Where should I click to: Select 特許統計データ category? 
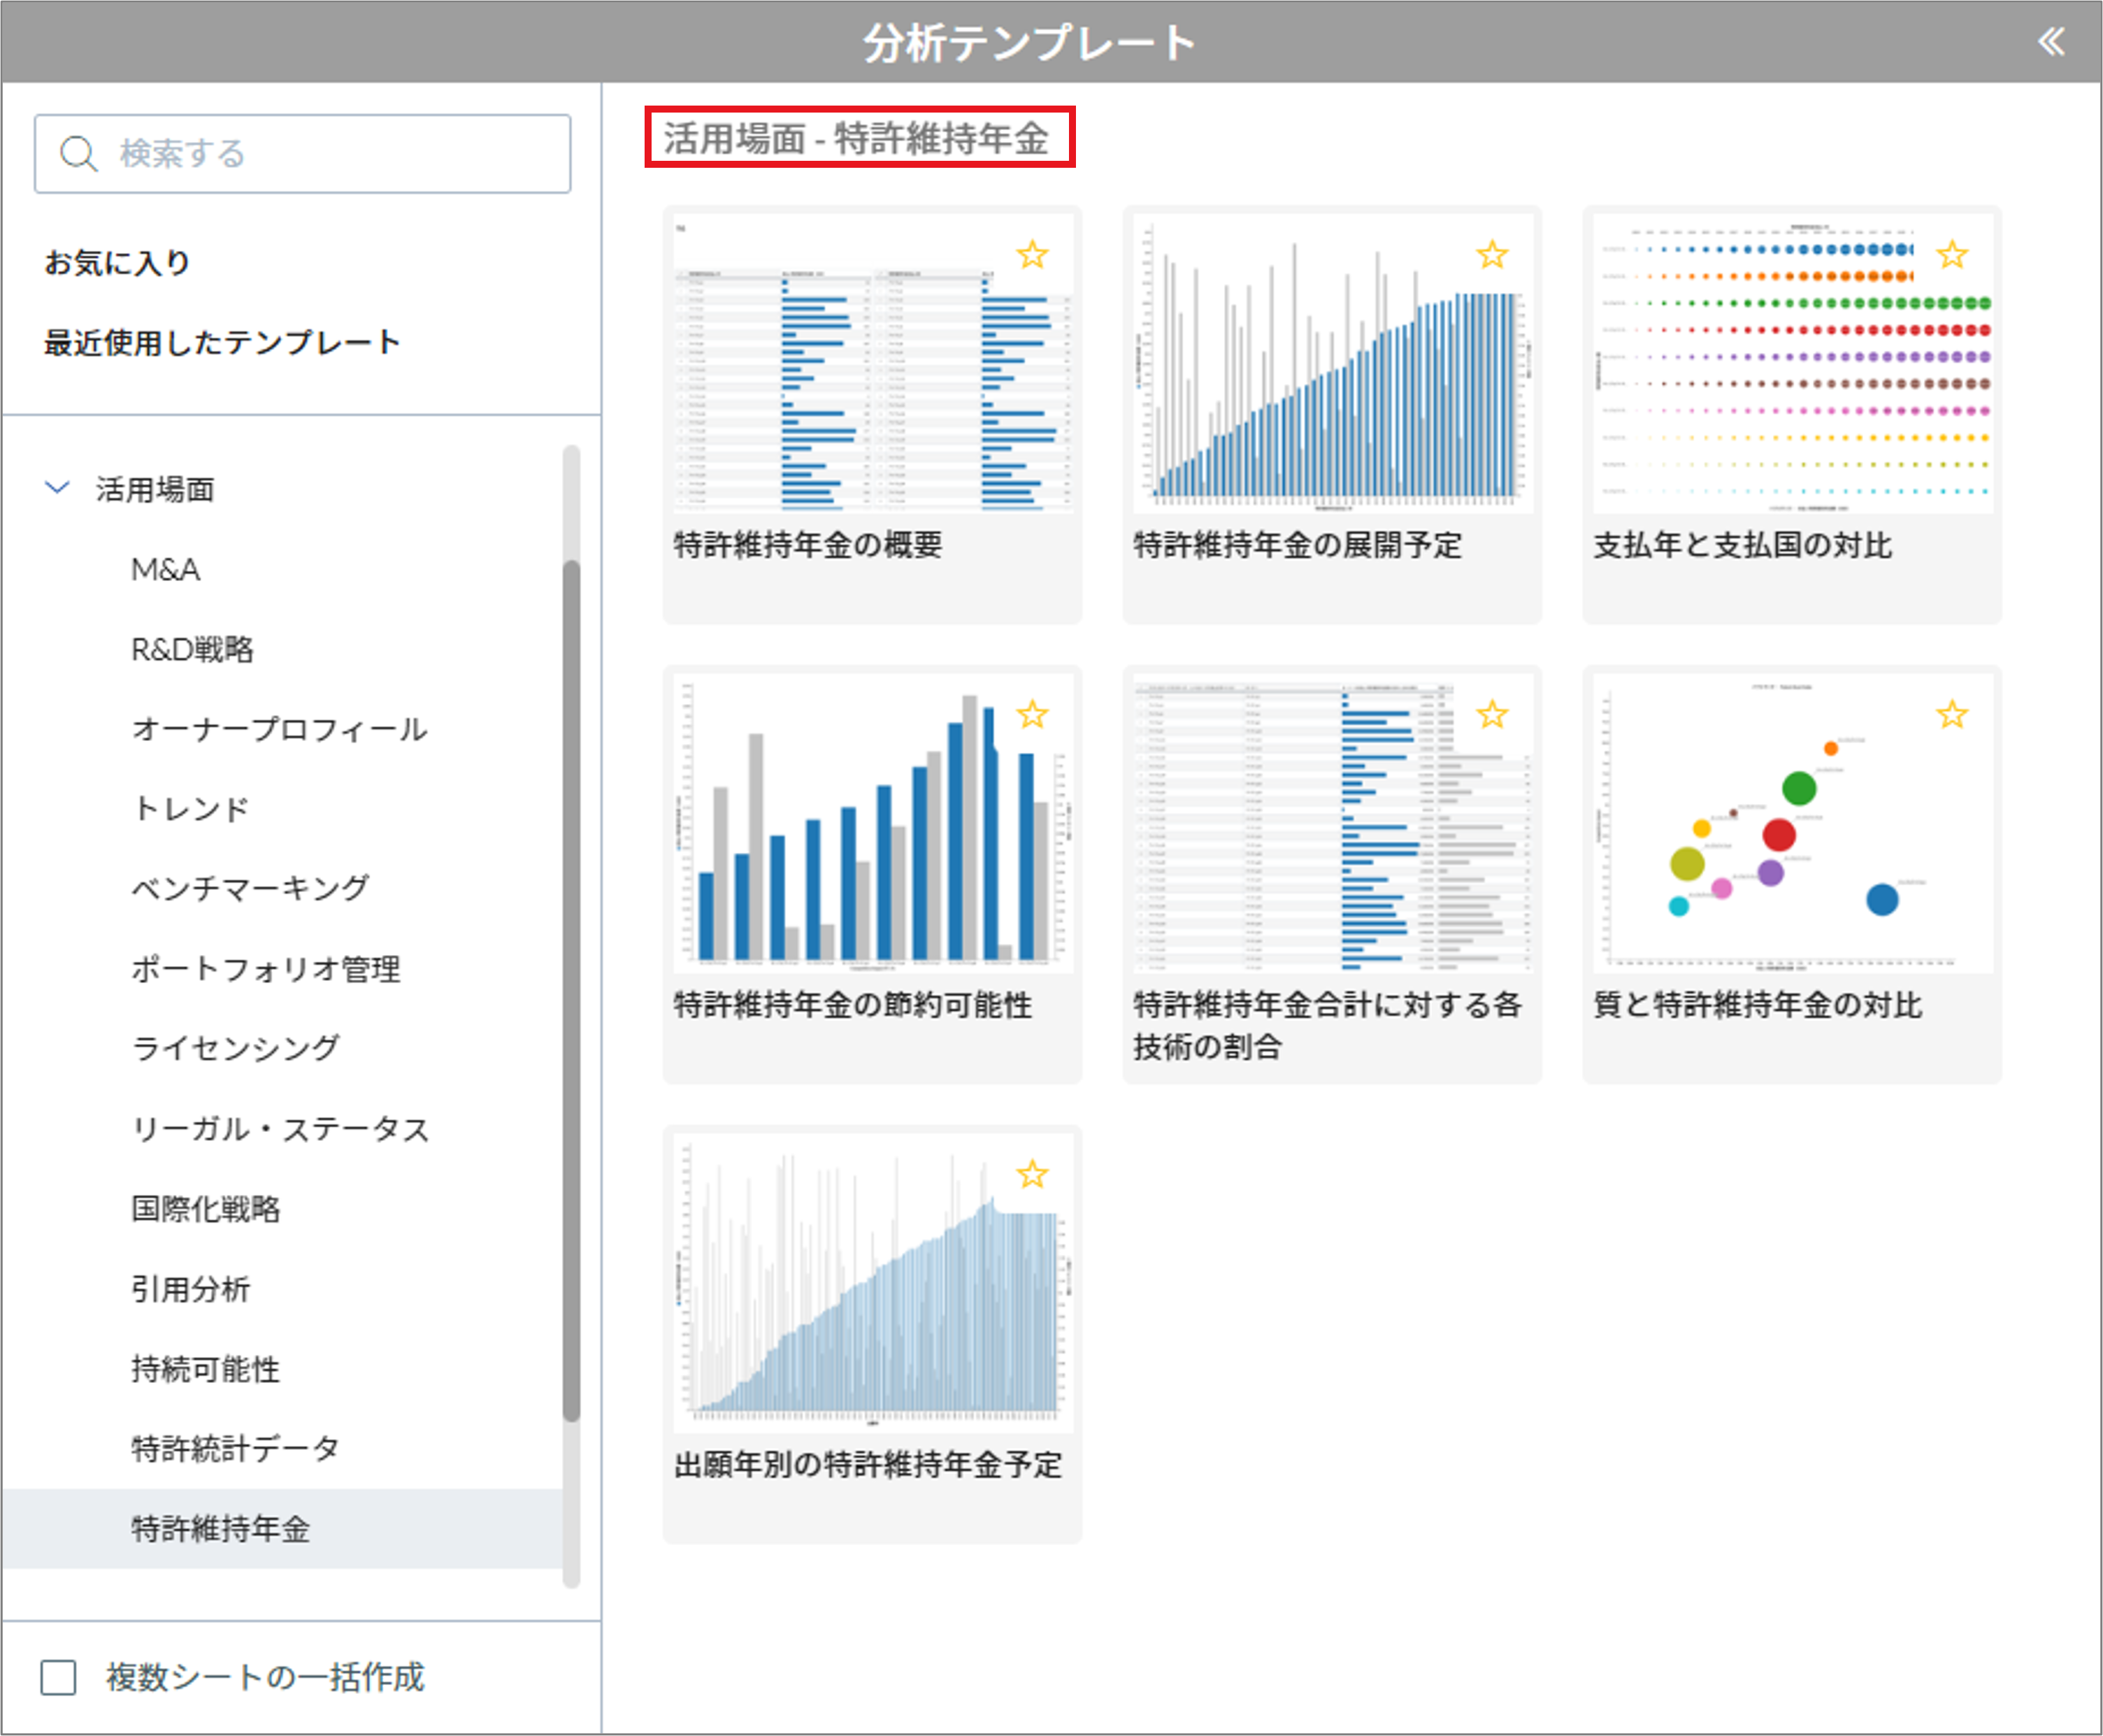click(x=236, y=1448)
